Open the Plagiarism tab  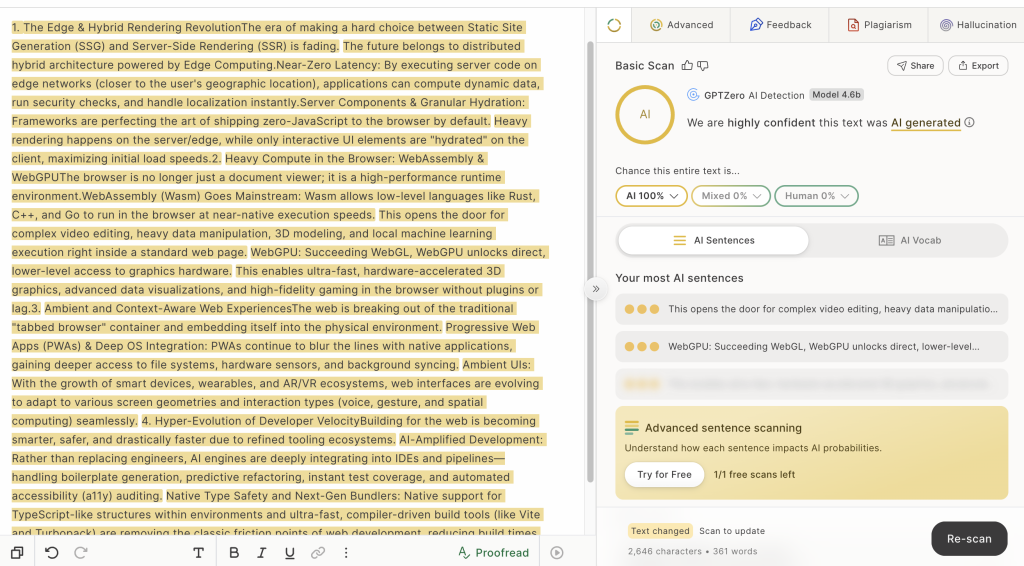[x=879, y=25]
